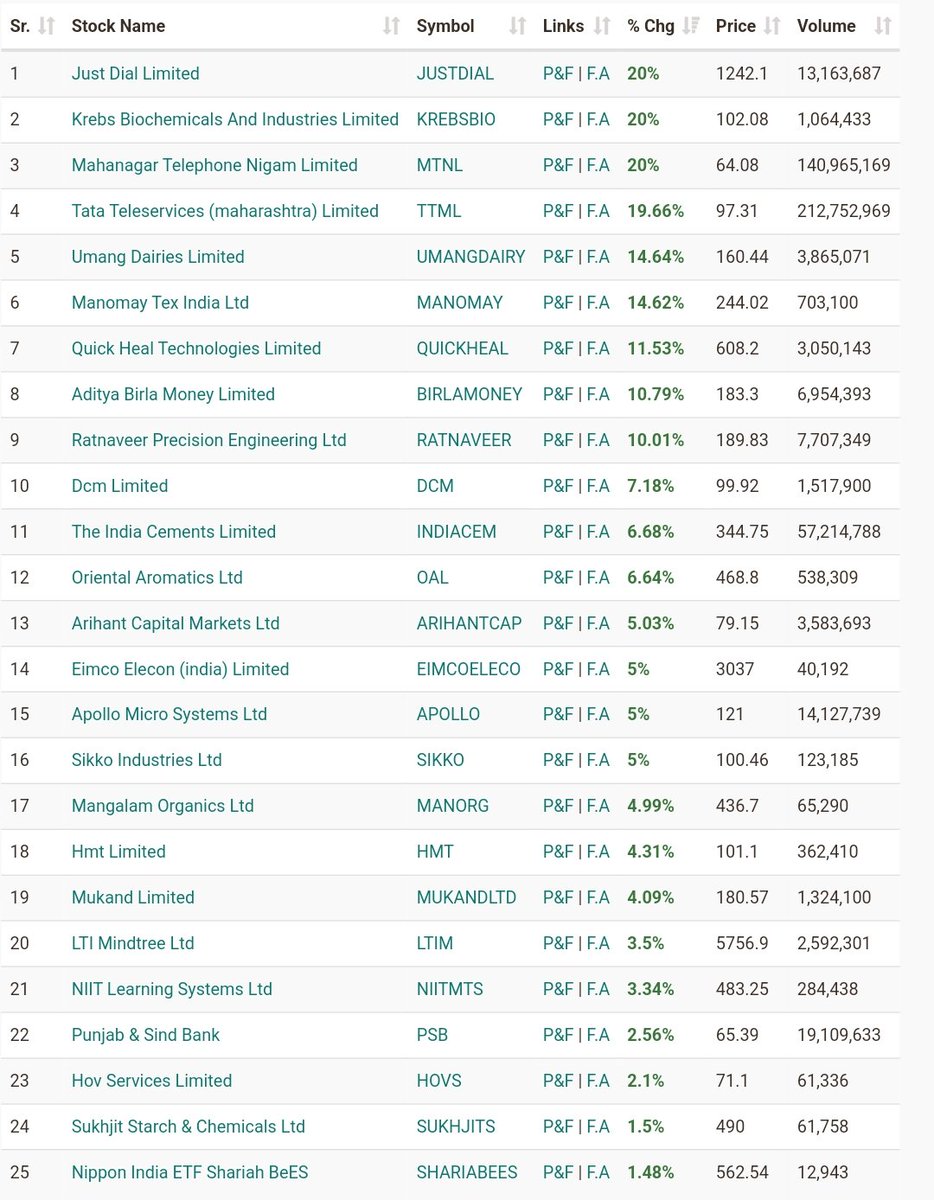Select the price 5756.9 cell
Viewport: 934px width, 1200px height.
coord(742,943)
